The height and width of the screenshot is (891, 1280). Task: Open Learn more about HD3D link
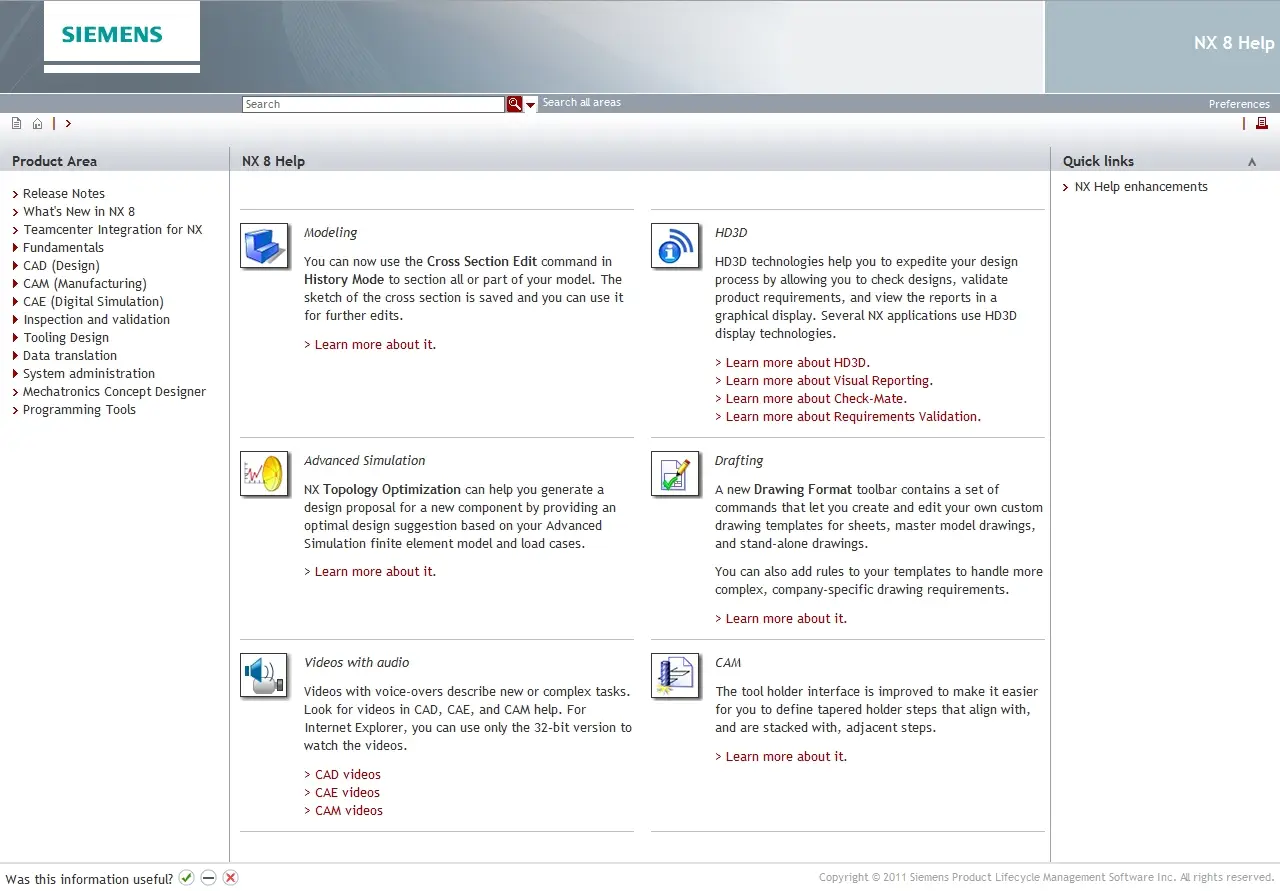point(797,363)
